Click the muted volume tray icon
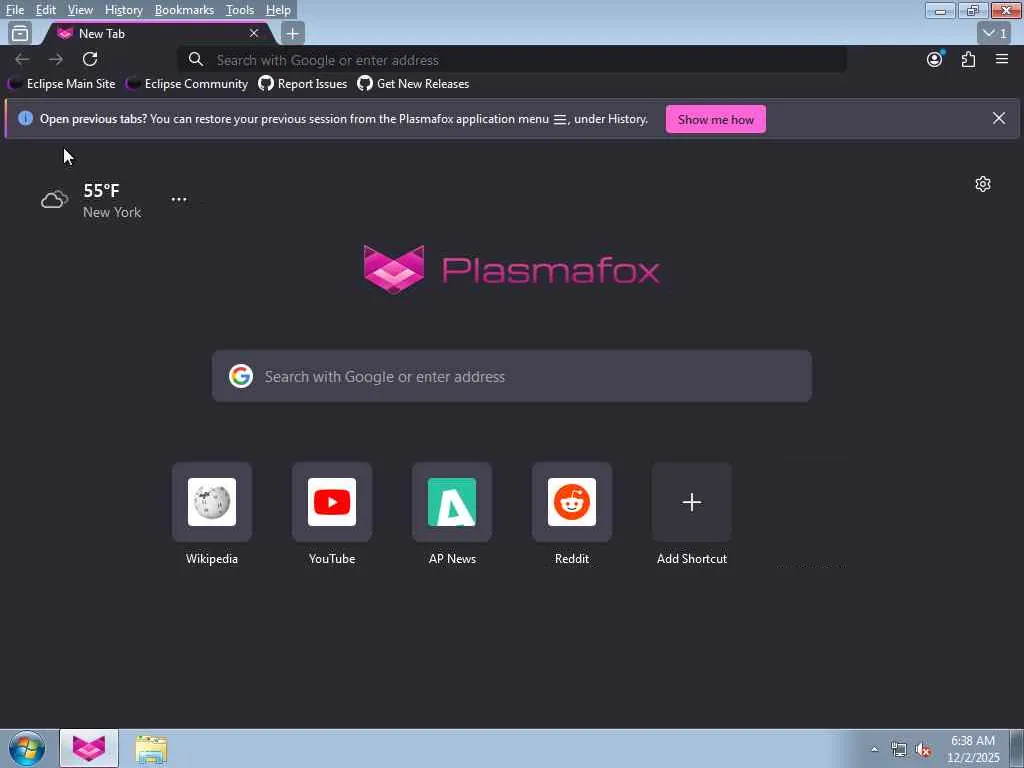This screenshot has width=1024, height=768. (x=923, y=750)
